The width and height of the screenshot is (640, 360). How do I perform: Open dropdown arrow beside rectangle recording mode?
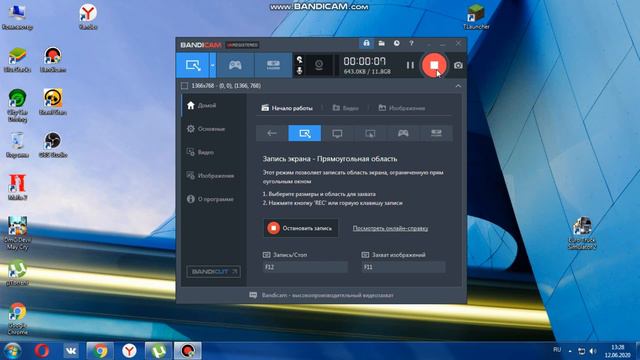(213, 65)
